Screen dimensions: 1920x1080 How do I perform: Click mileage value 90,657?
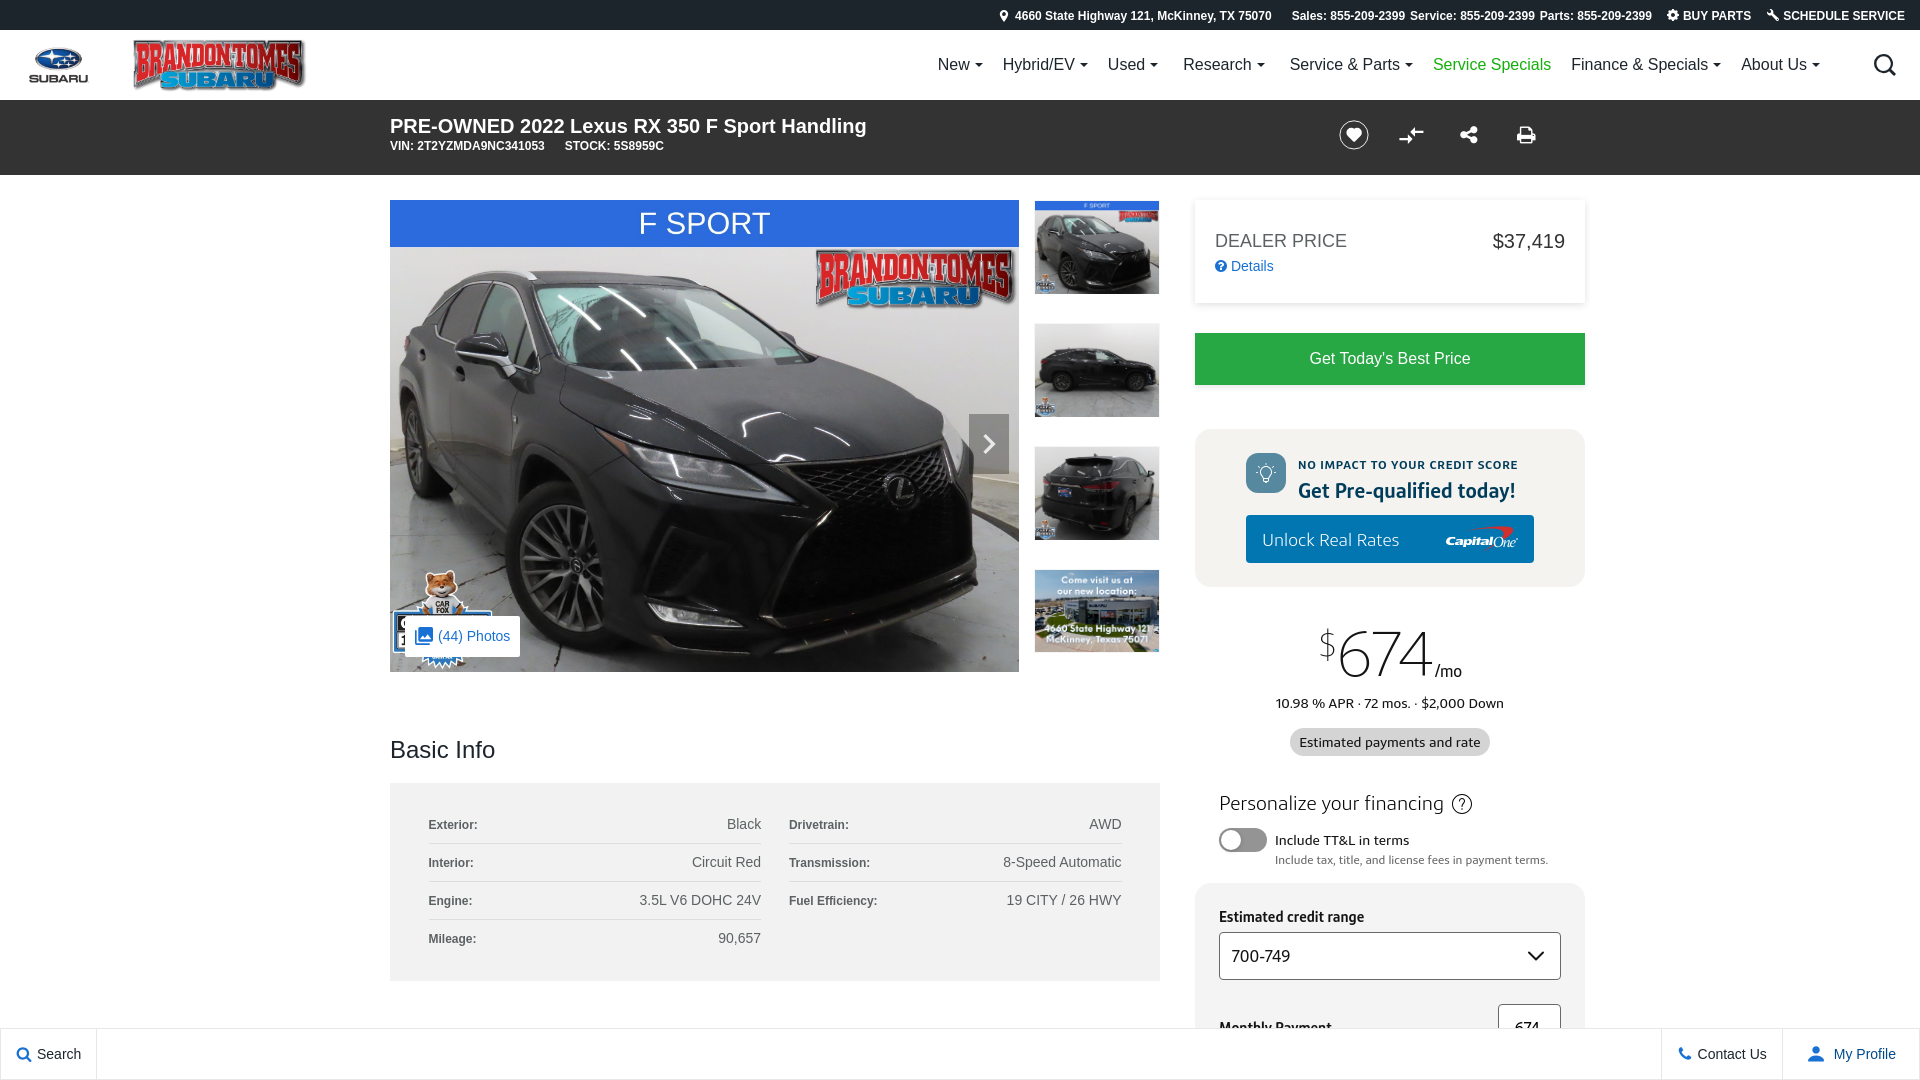pos(739,938)
